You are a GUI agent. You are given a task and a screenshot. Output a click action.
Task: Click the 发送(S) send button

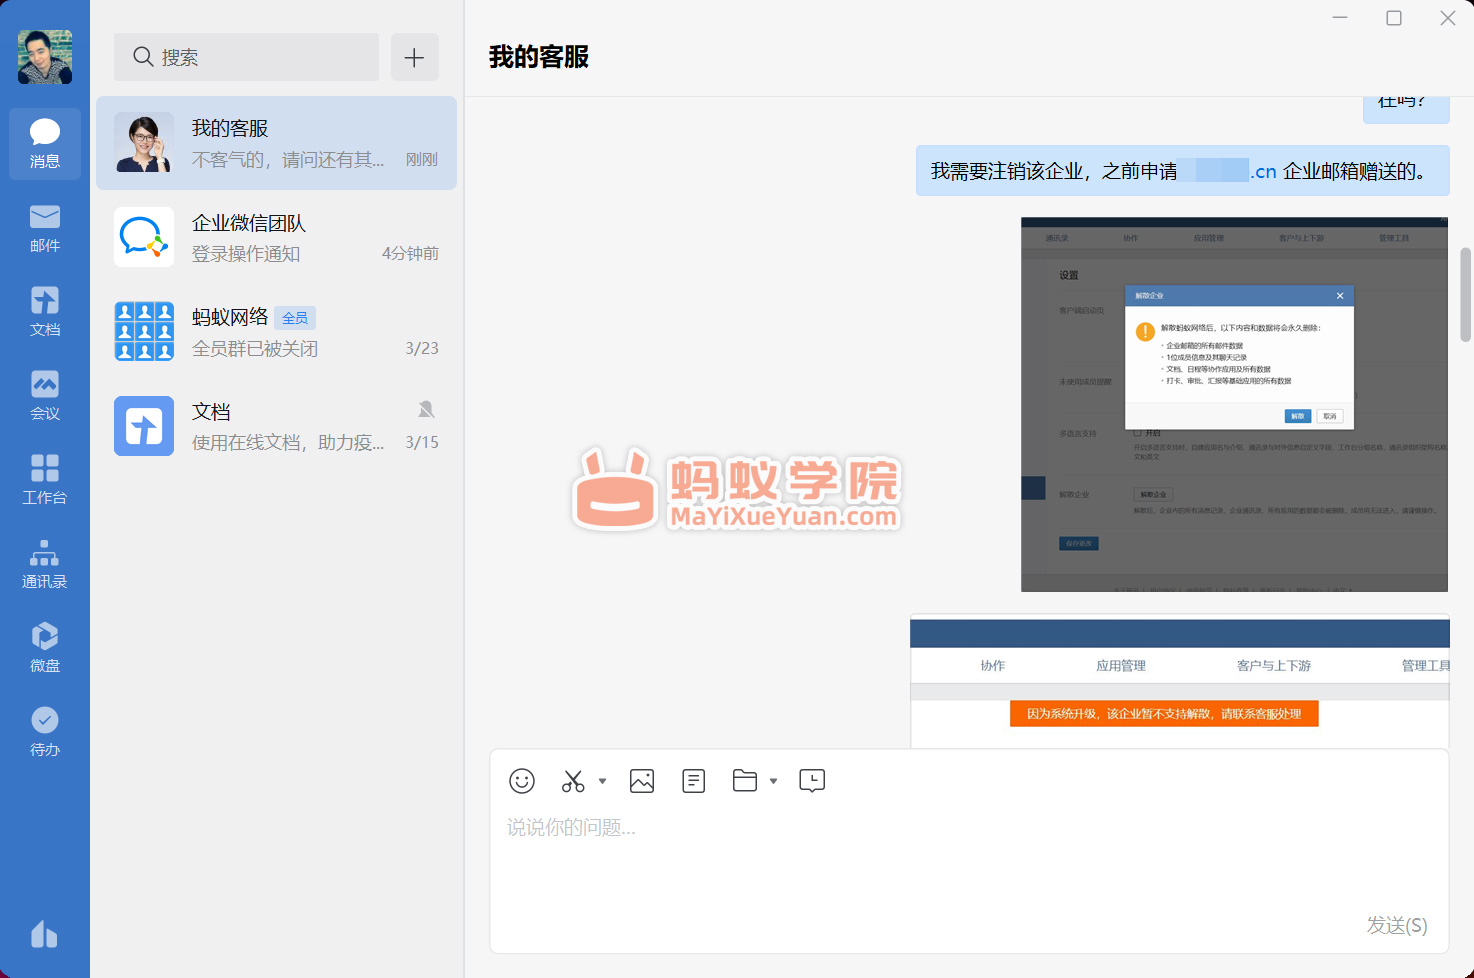pyautogui.click(x=1397, y=925)
